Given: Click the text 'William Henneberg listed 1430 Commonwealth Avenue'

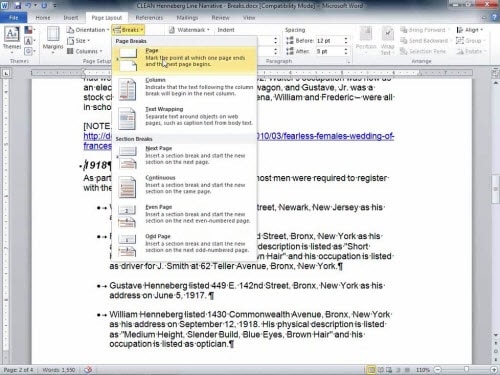Looking at the screenshot, I should 216,314.
